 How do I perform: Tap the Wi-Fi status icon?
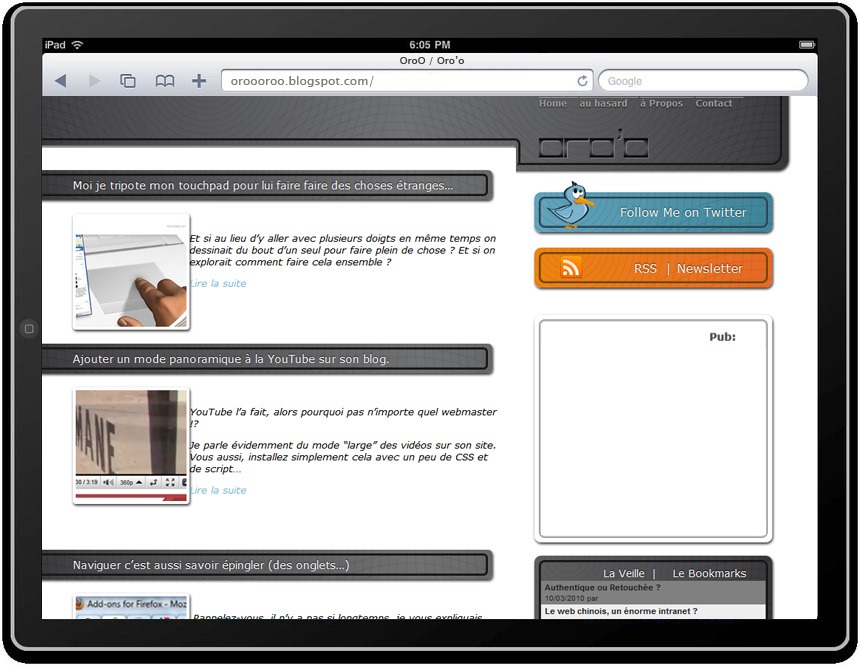pyautogui.click(x=77, y=45)
